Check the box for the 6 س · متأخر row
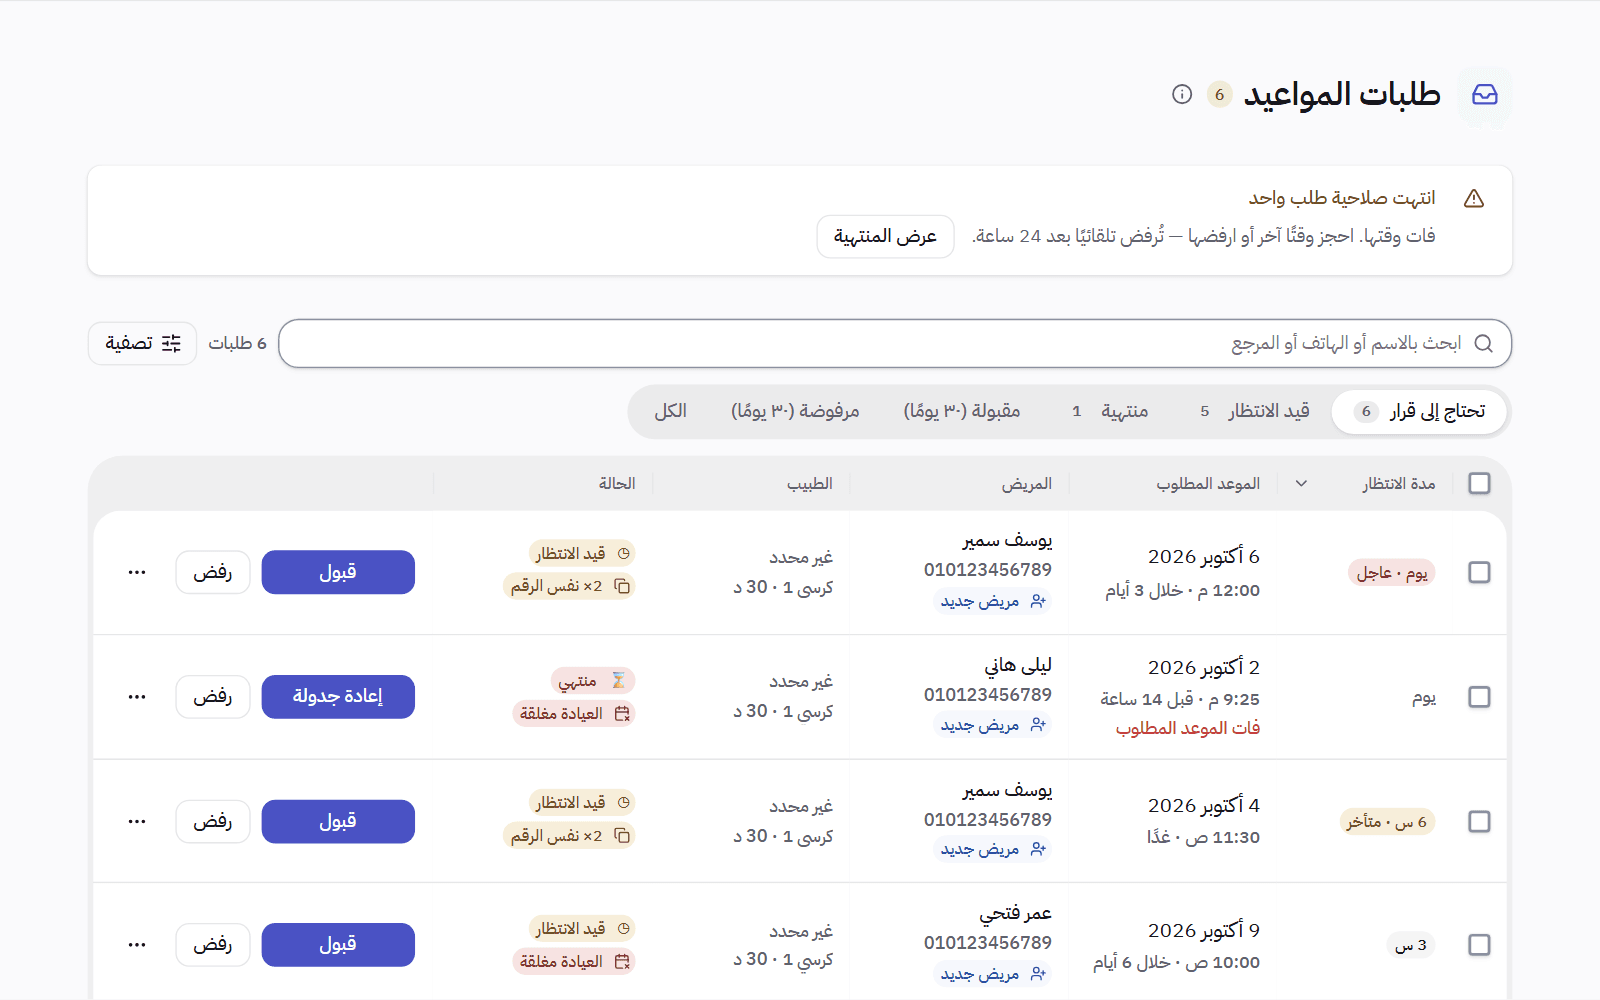This screenshot has width=1600, height=1000. coord(1479,821)
